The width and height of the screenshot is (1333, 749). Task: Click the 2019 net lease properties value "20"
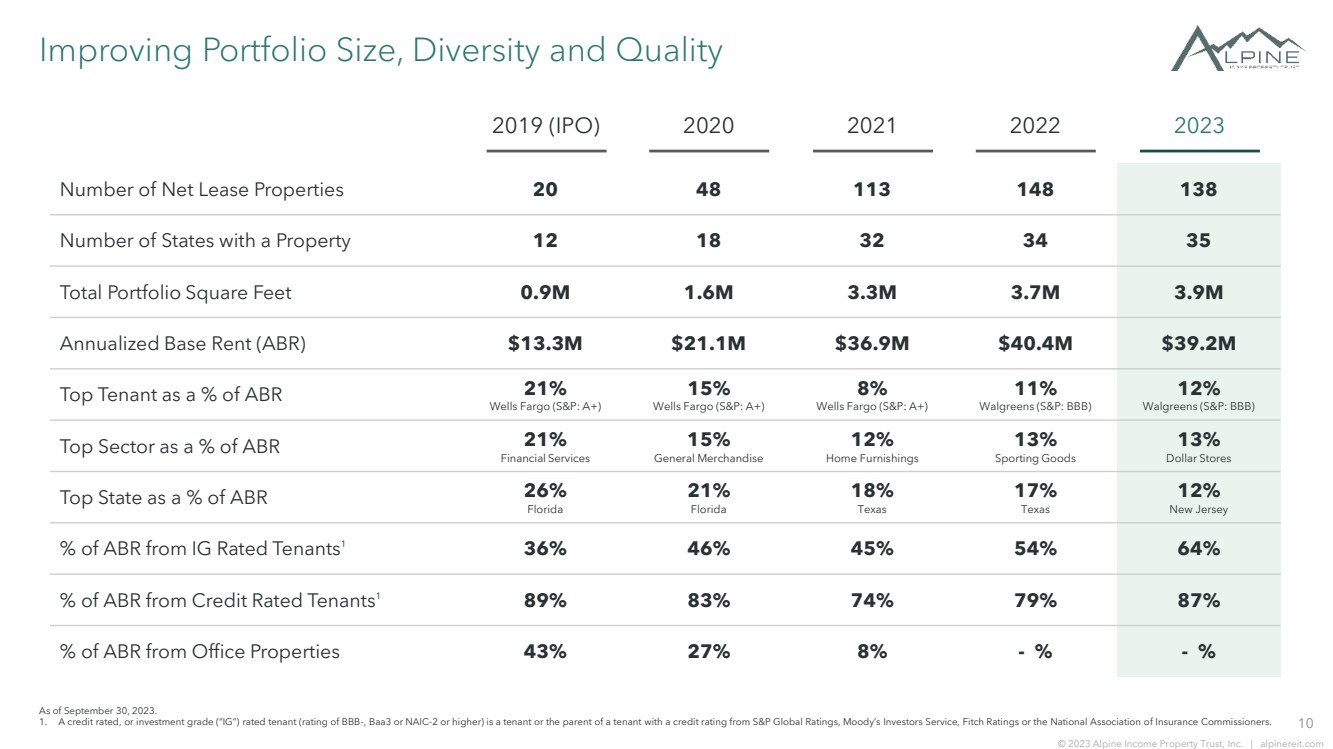(x=545, y=189)
